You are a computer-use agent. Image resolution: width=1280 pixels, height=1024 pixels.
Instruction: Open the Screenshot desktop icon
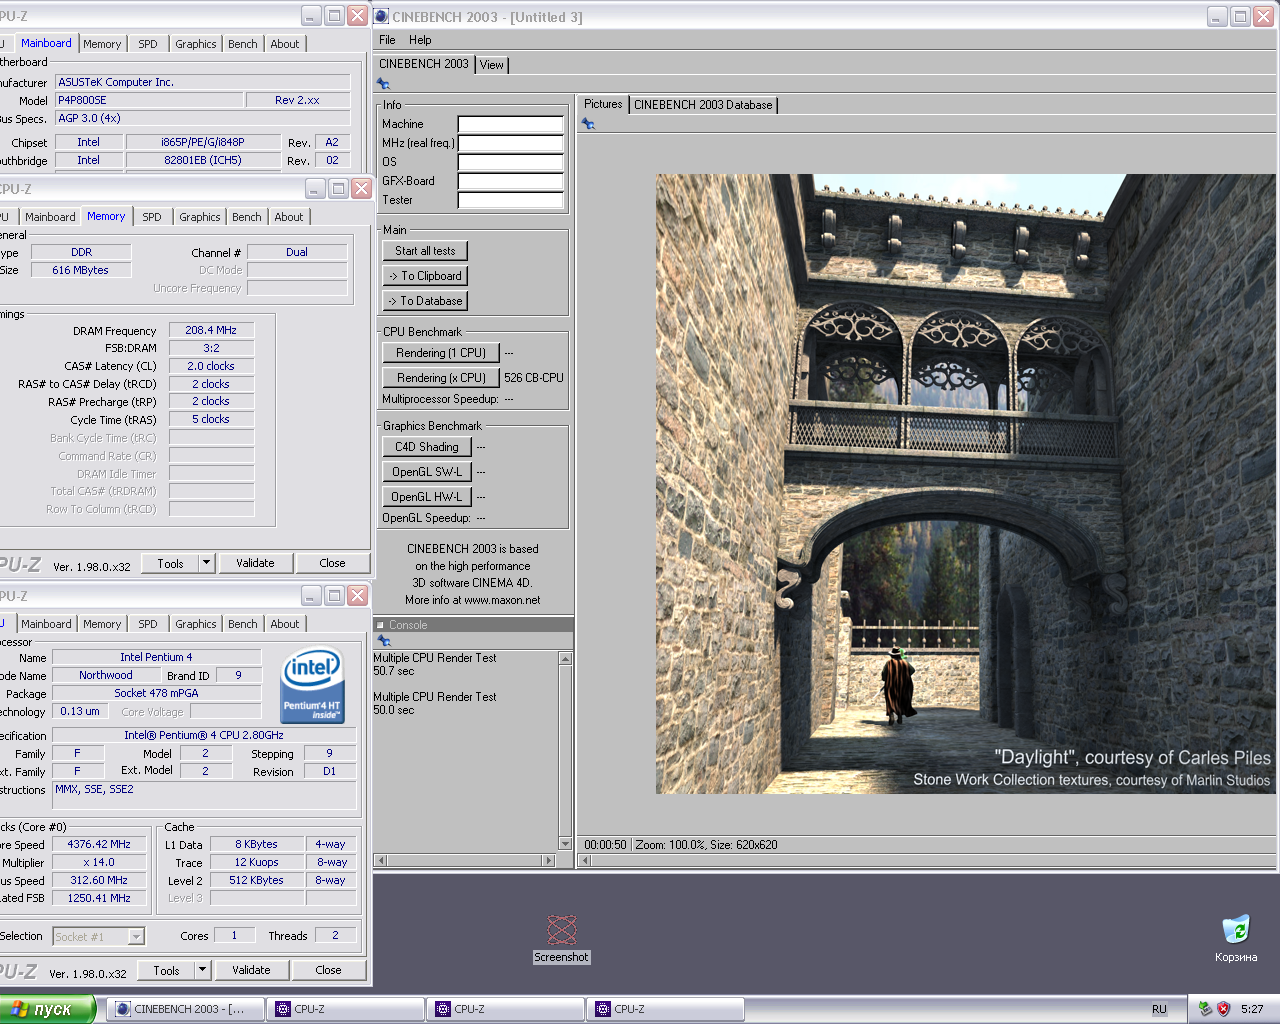click(561, 939)
